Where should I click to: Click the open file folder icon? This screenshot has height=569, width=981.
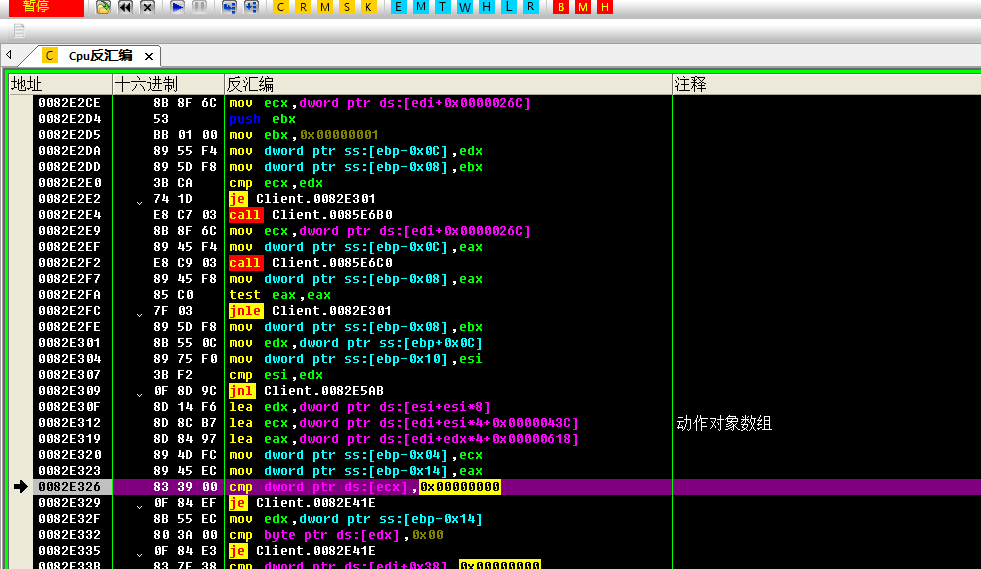(103, 7)
